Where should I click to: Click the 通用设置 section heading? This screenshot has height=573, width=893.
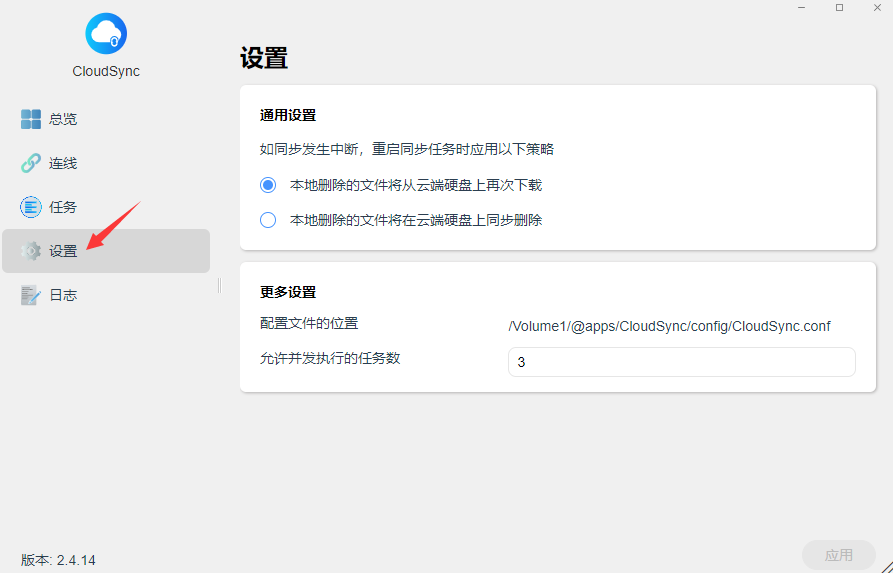coord(288,115)
